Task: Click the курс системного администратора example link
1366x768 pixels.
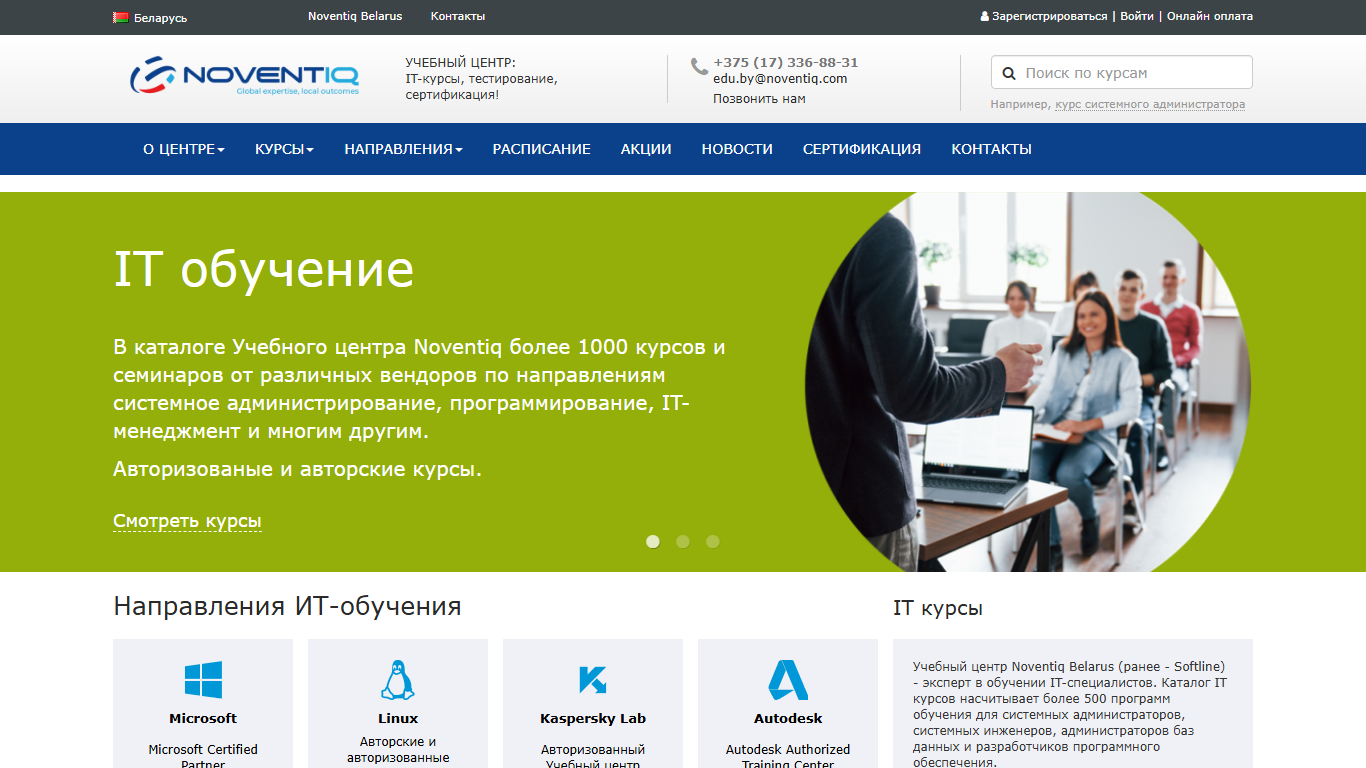Action: tap(1150, 104)
